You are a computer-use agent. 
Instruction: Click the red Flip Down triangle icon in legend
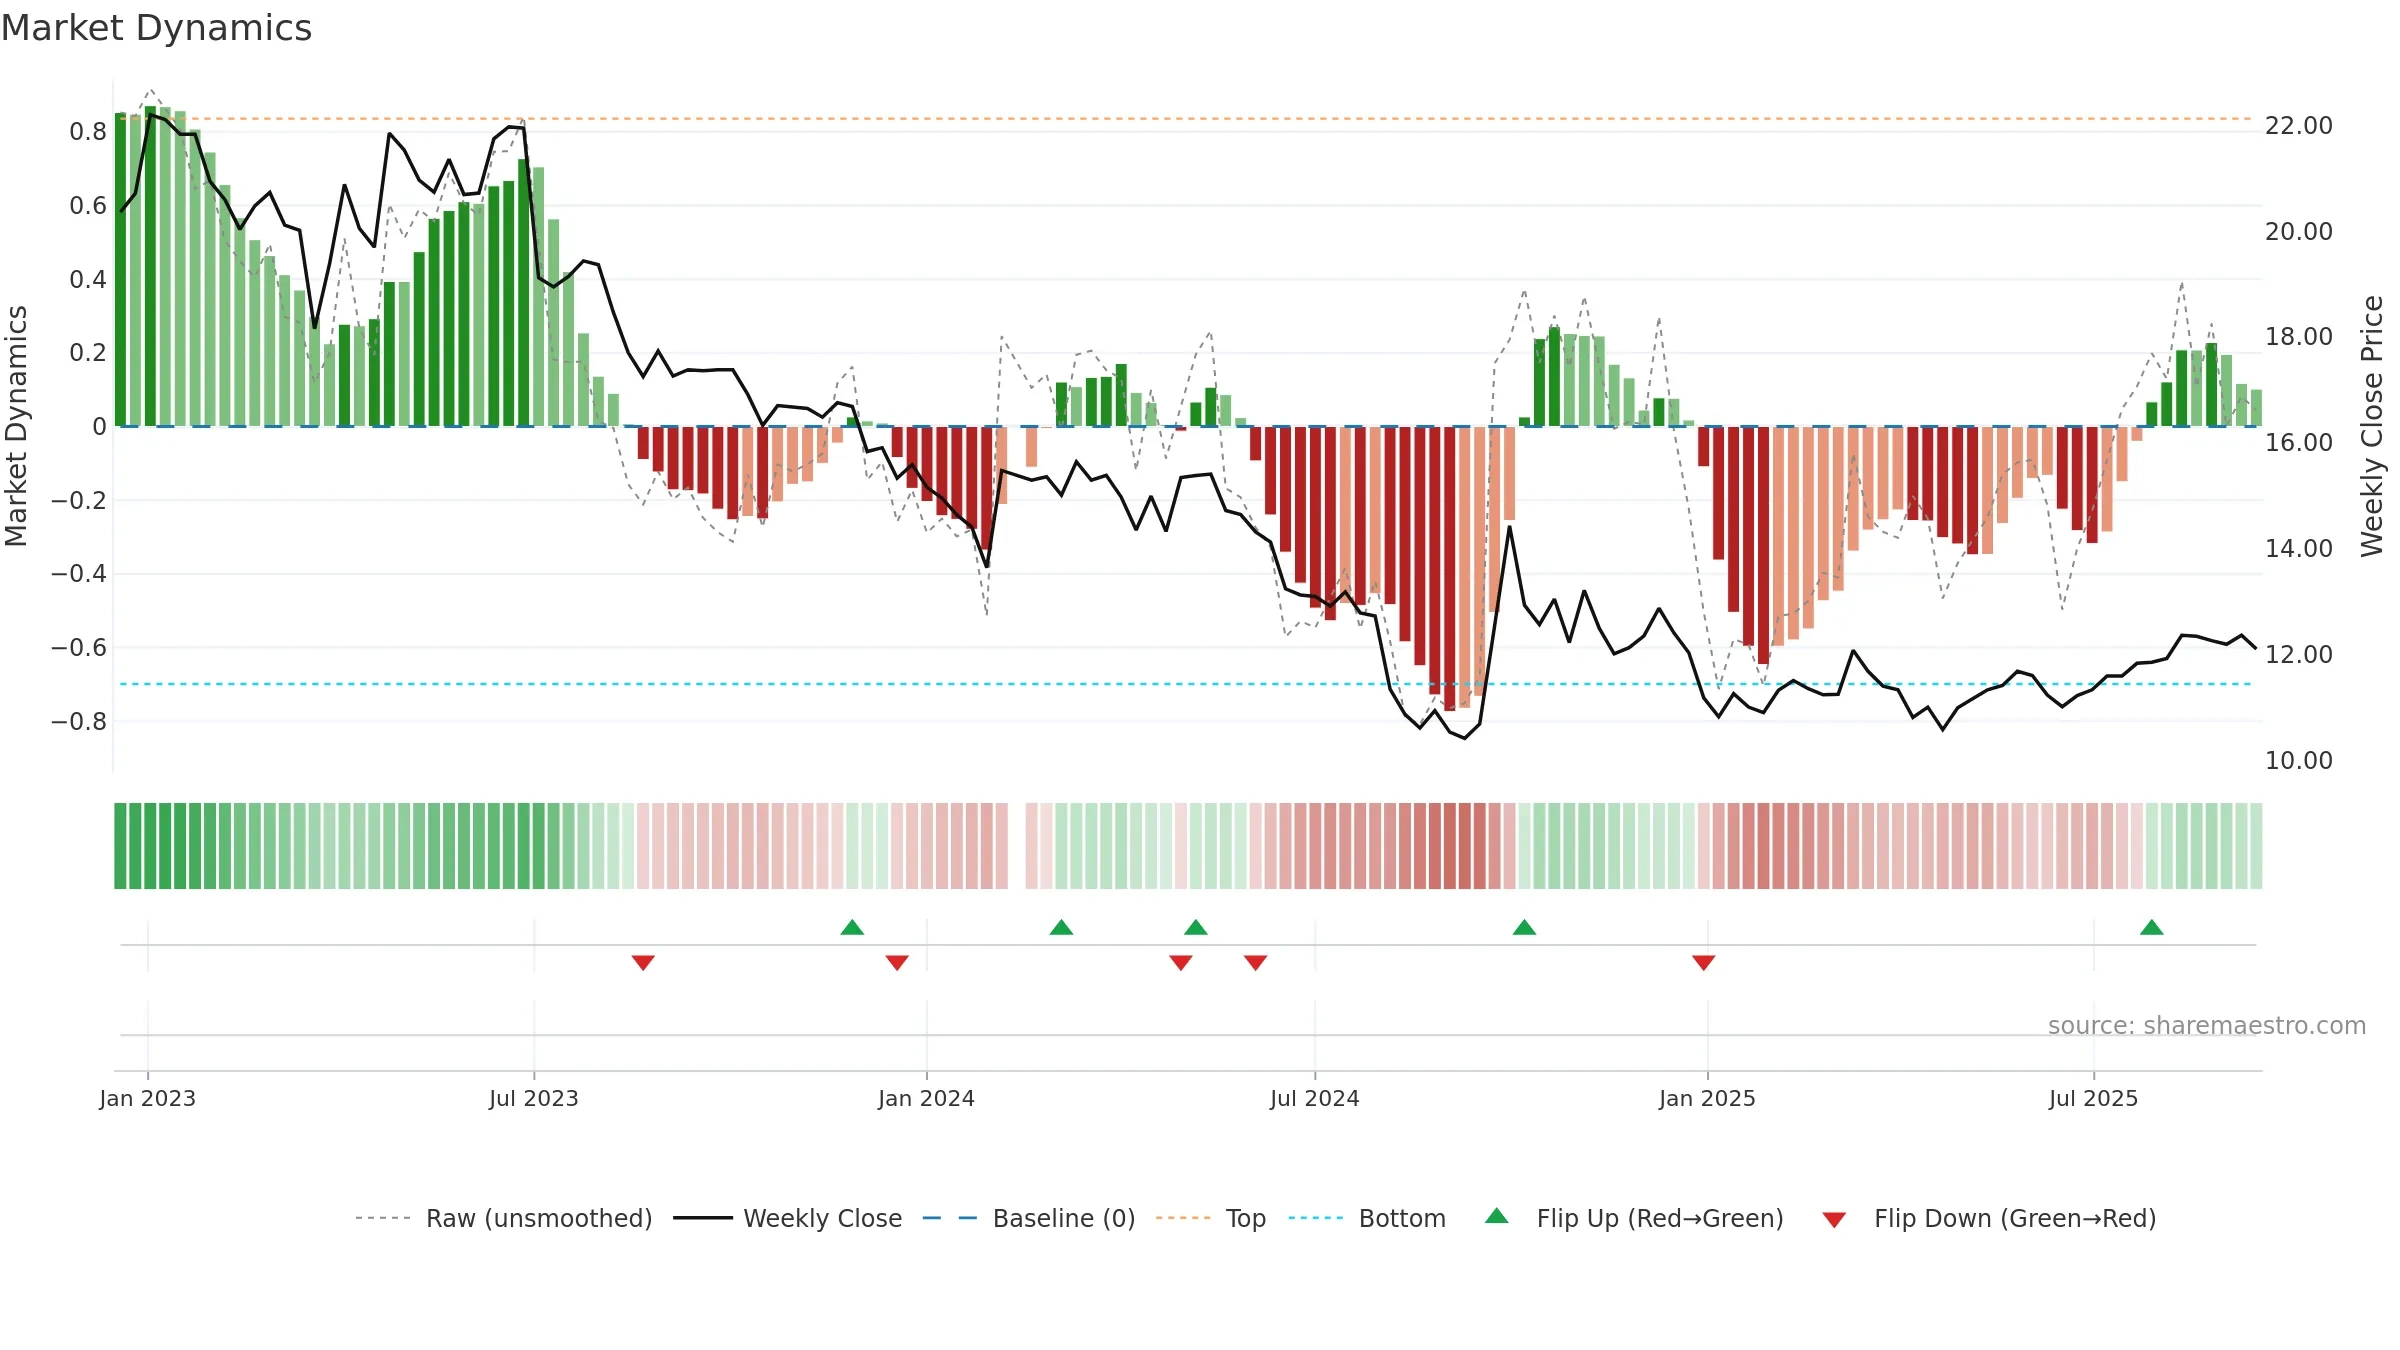coord(1834,1220)
